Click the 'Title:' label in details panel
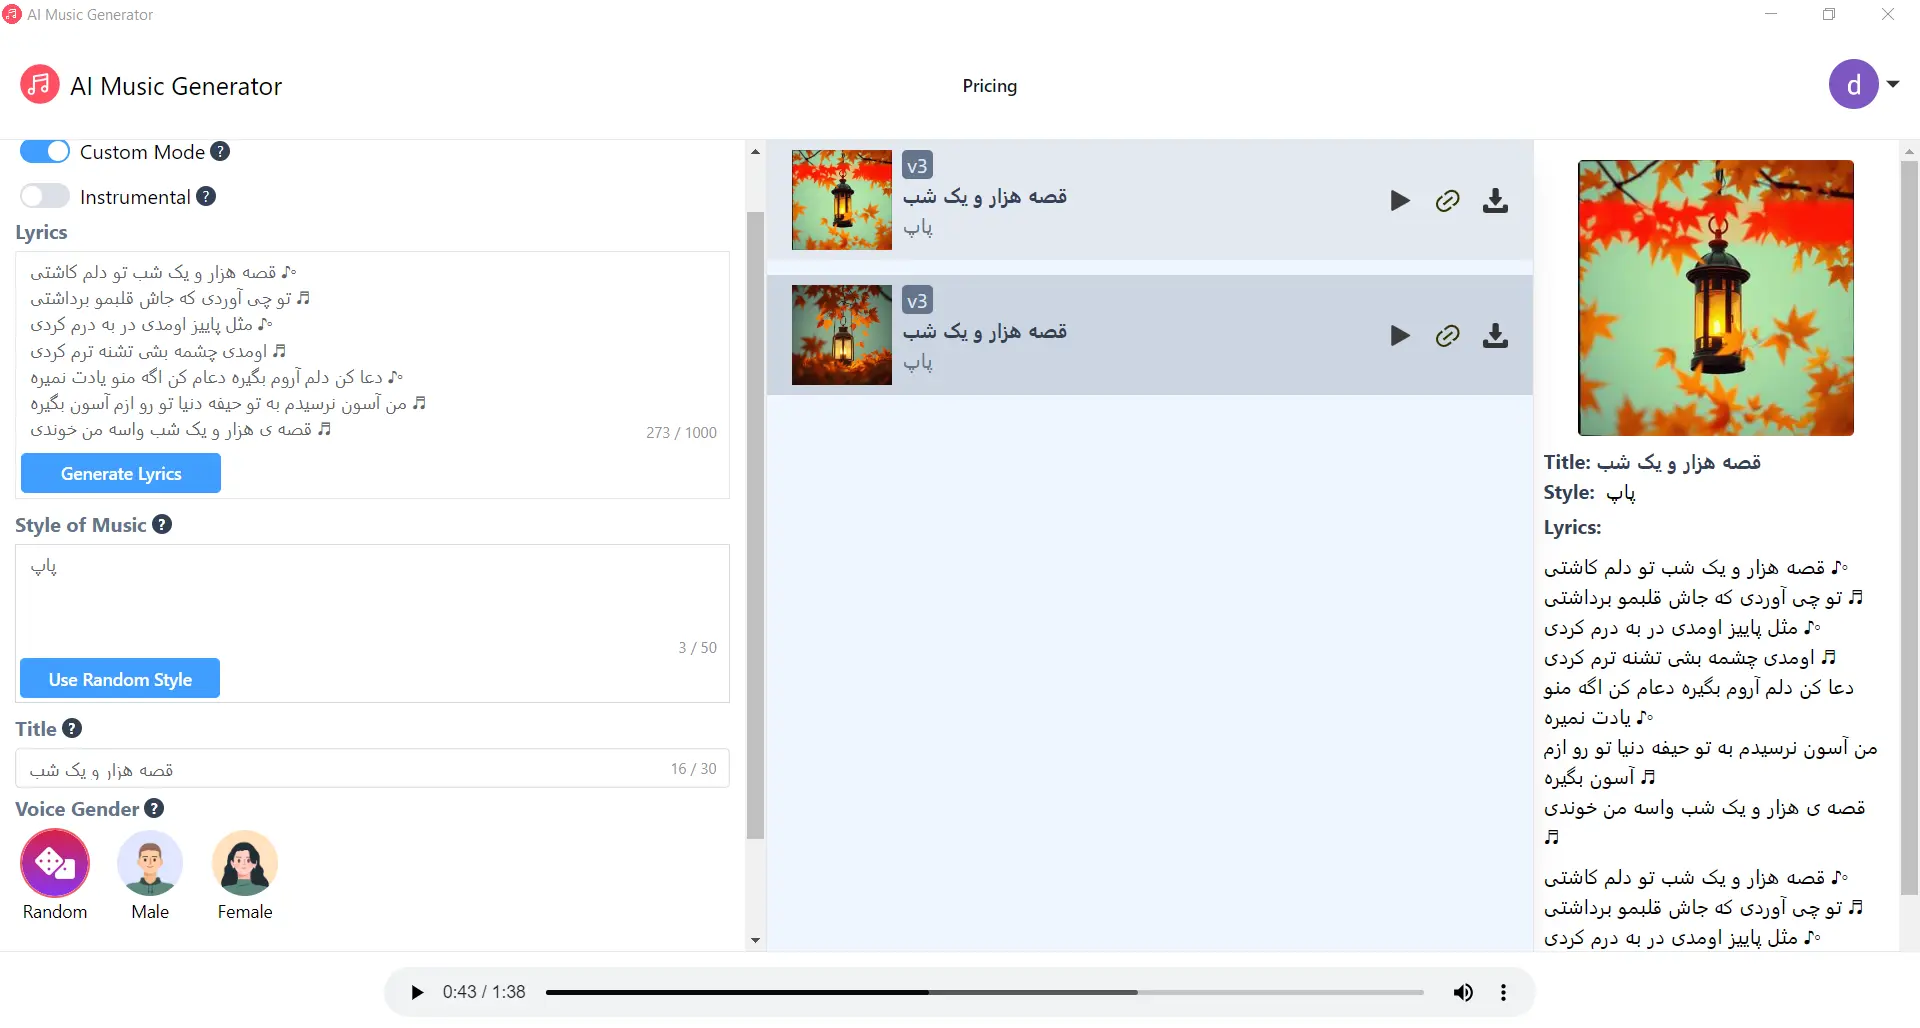Screen dimensions: 1920x1028 point(1567,462)
